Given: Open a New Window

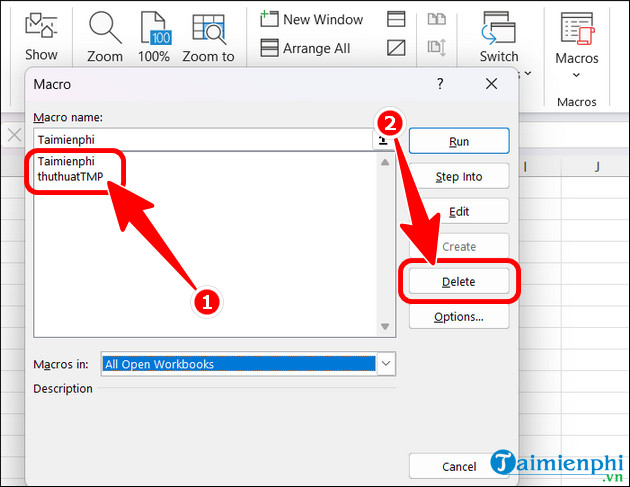Looking at the screenshot, I should point(311,19).
